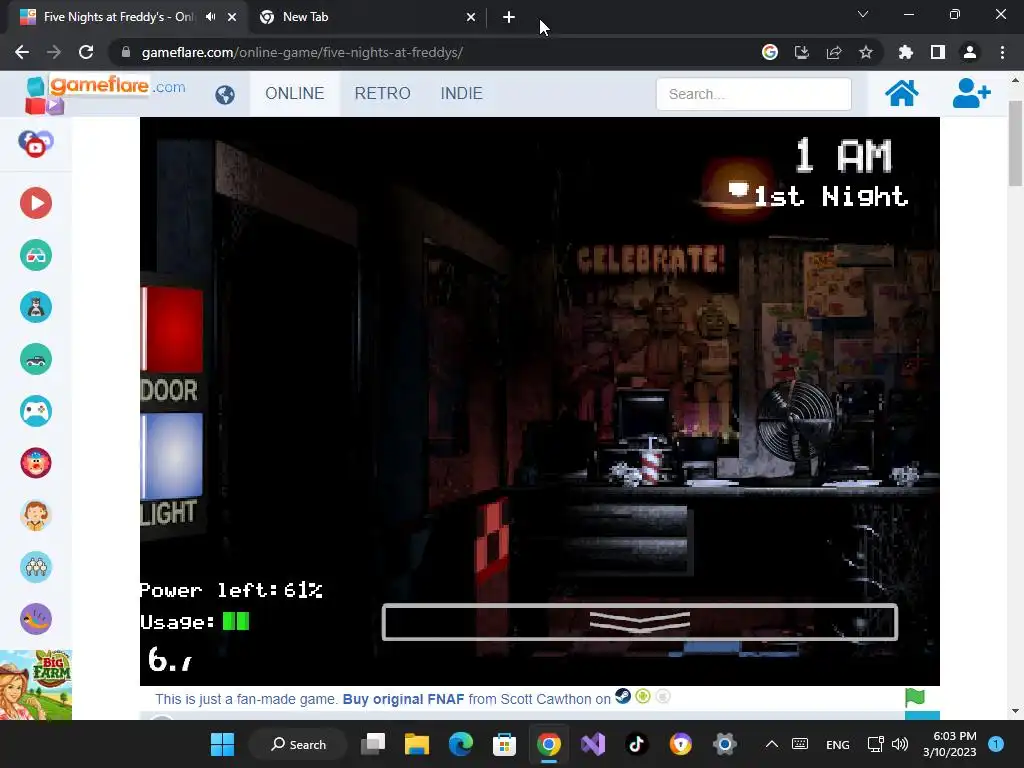
Task: Open the masked hero games category icon
Action: click(x=36, y=307)
